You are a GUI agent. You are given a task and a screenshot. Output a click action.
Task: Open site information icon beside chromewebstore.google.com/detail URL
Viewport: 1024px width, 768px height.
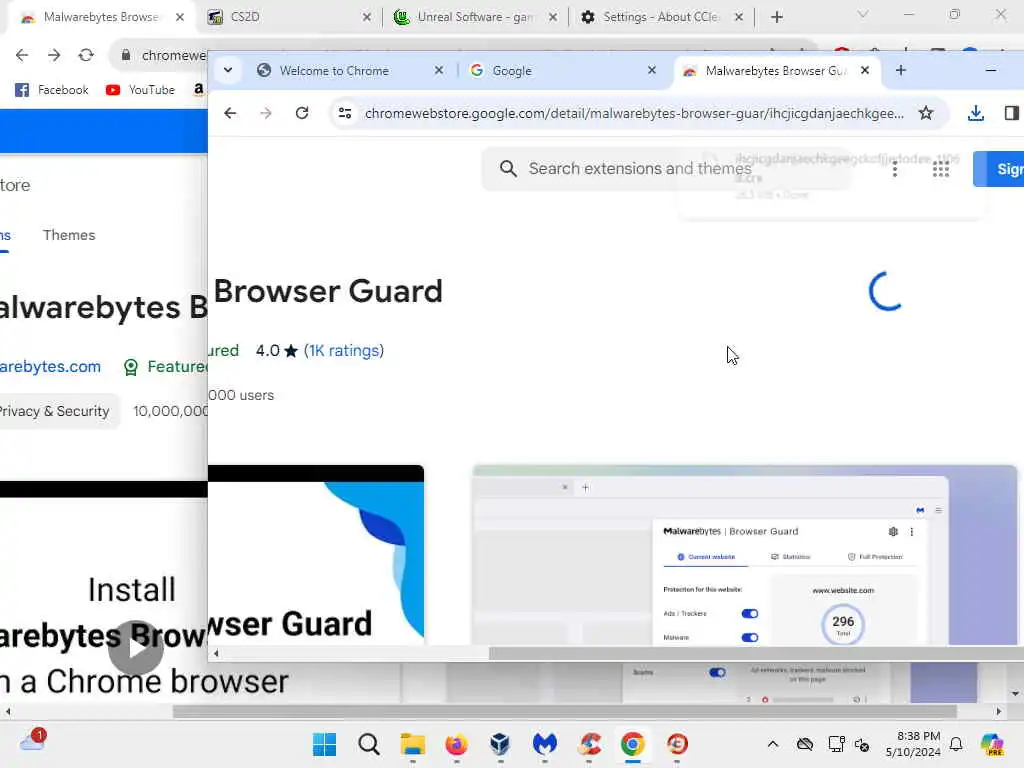345,113
